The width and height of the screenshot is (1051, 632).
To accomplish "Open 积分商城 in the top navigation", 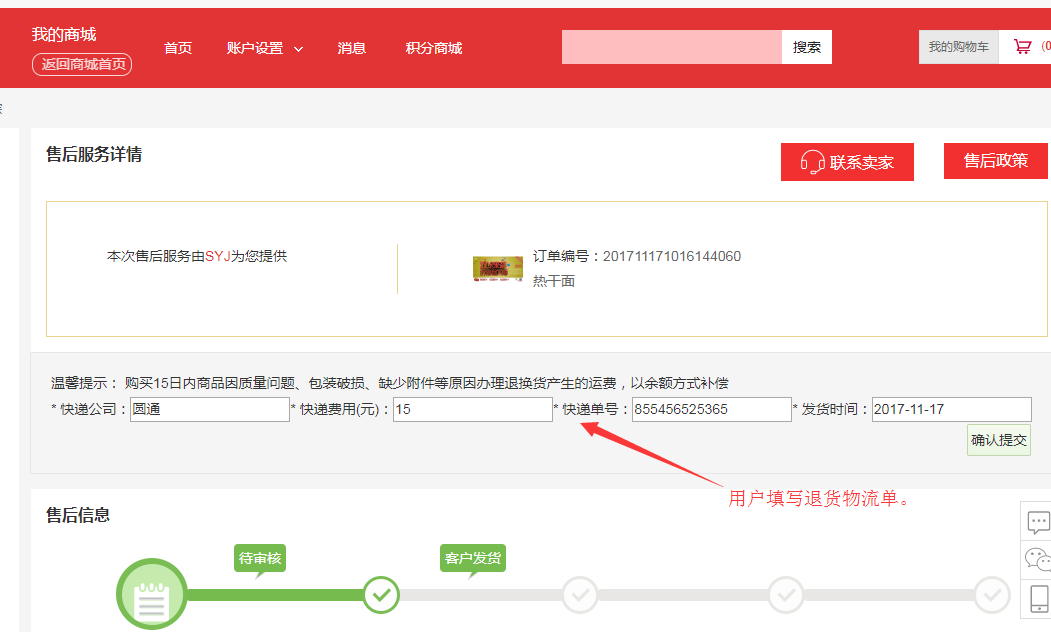I will coord(434,48).
